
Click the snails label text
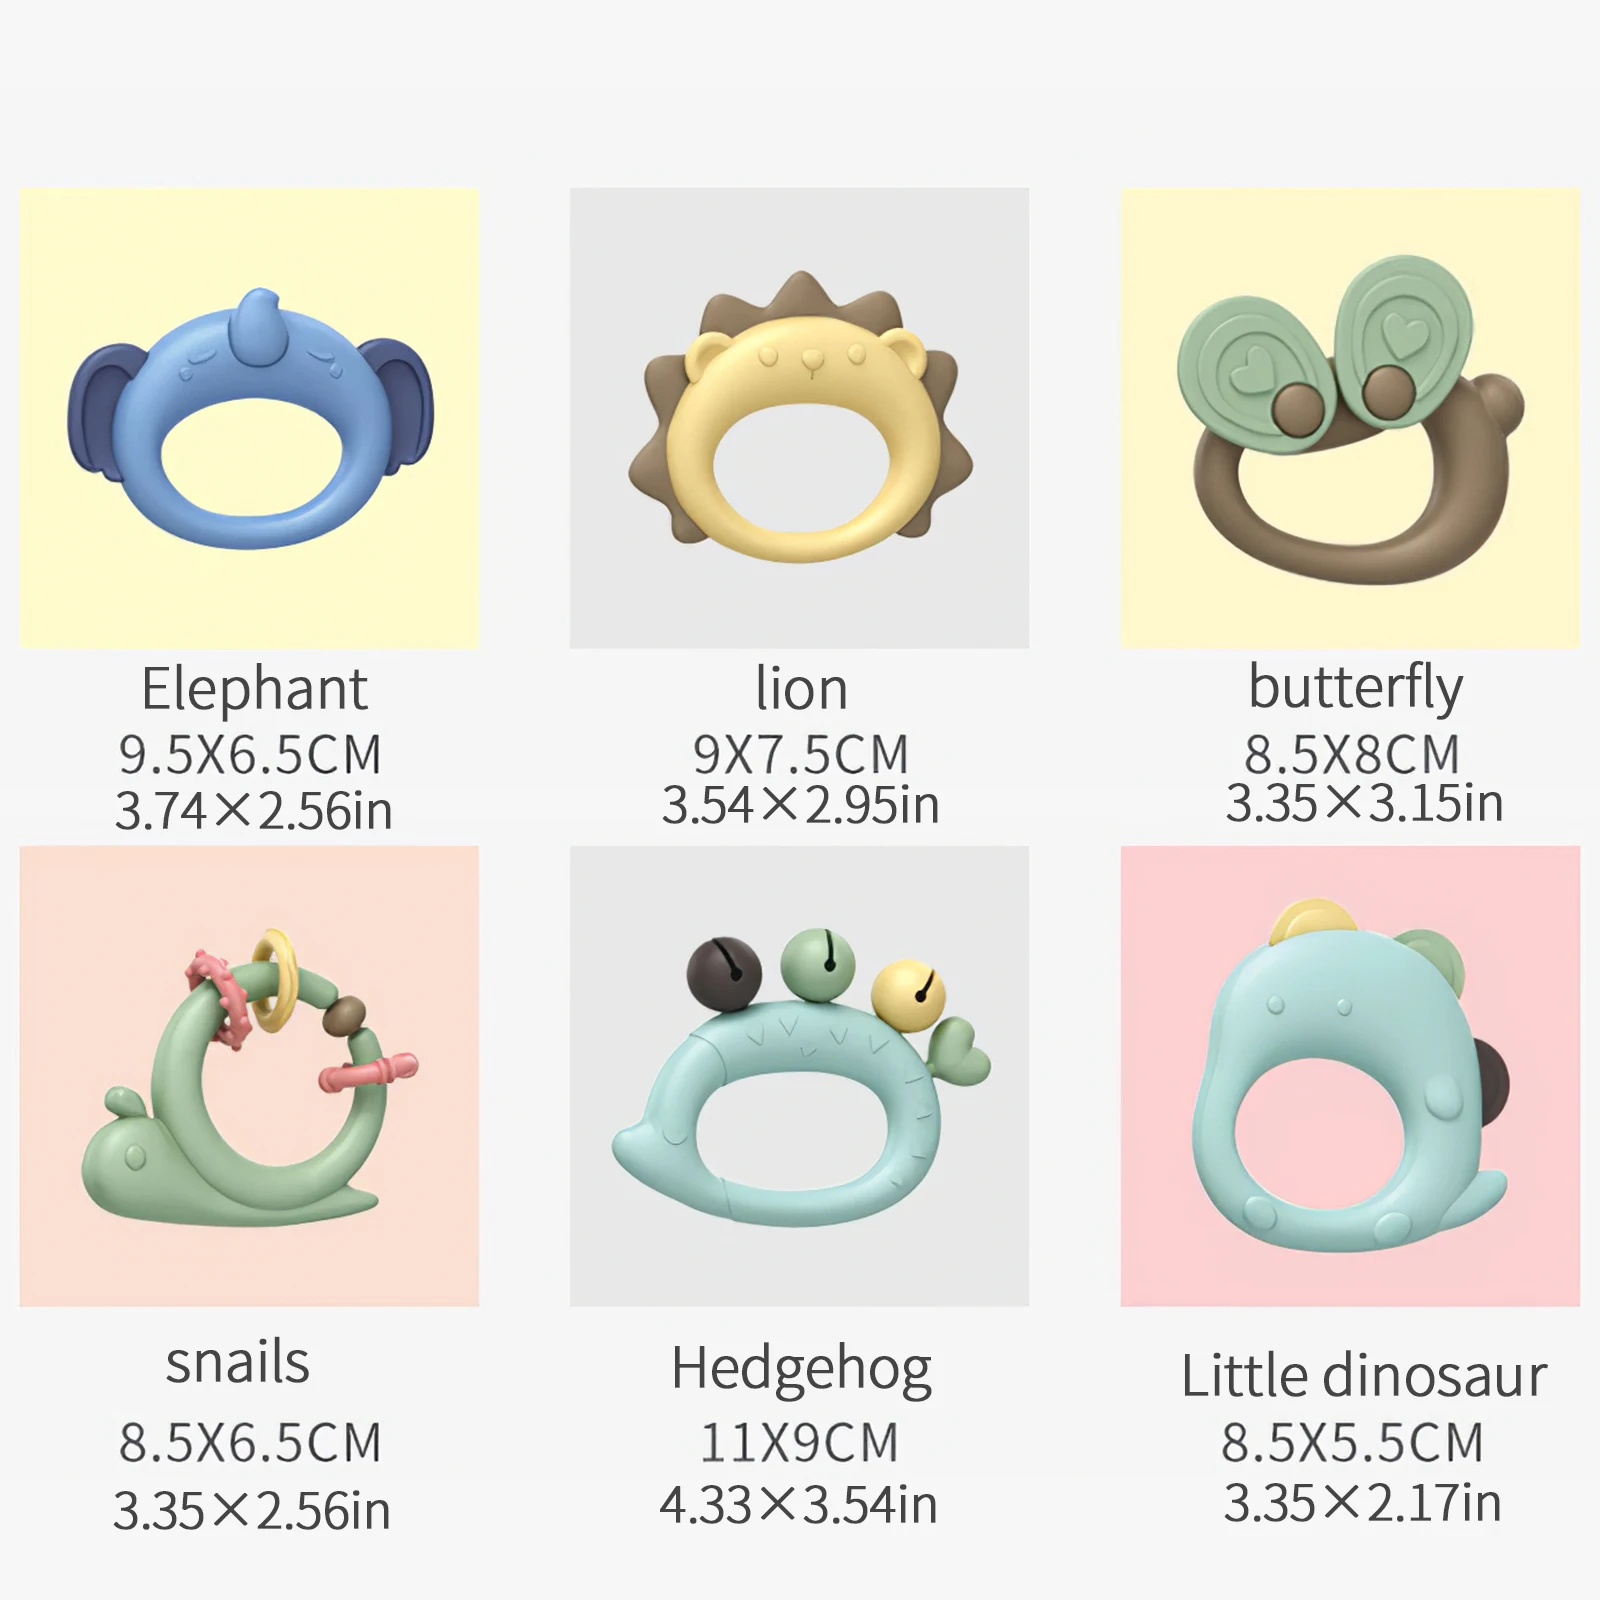[x=238, y=1363]
